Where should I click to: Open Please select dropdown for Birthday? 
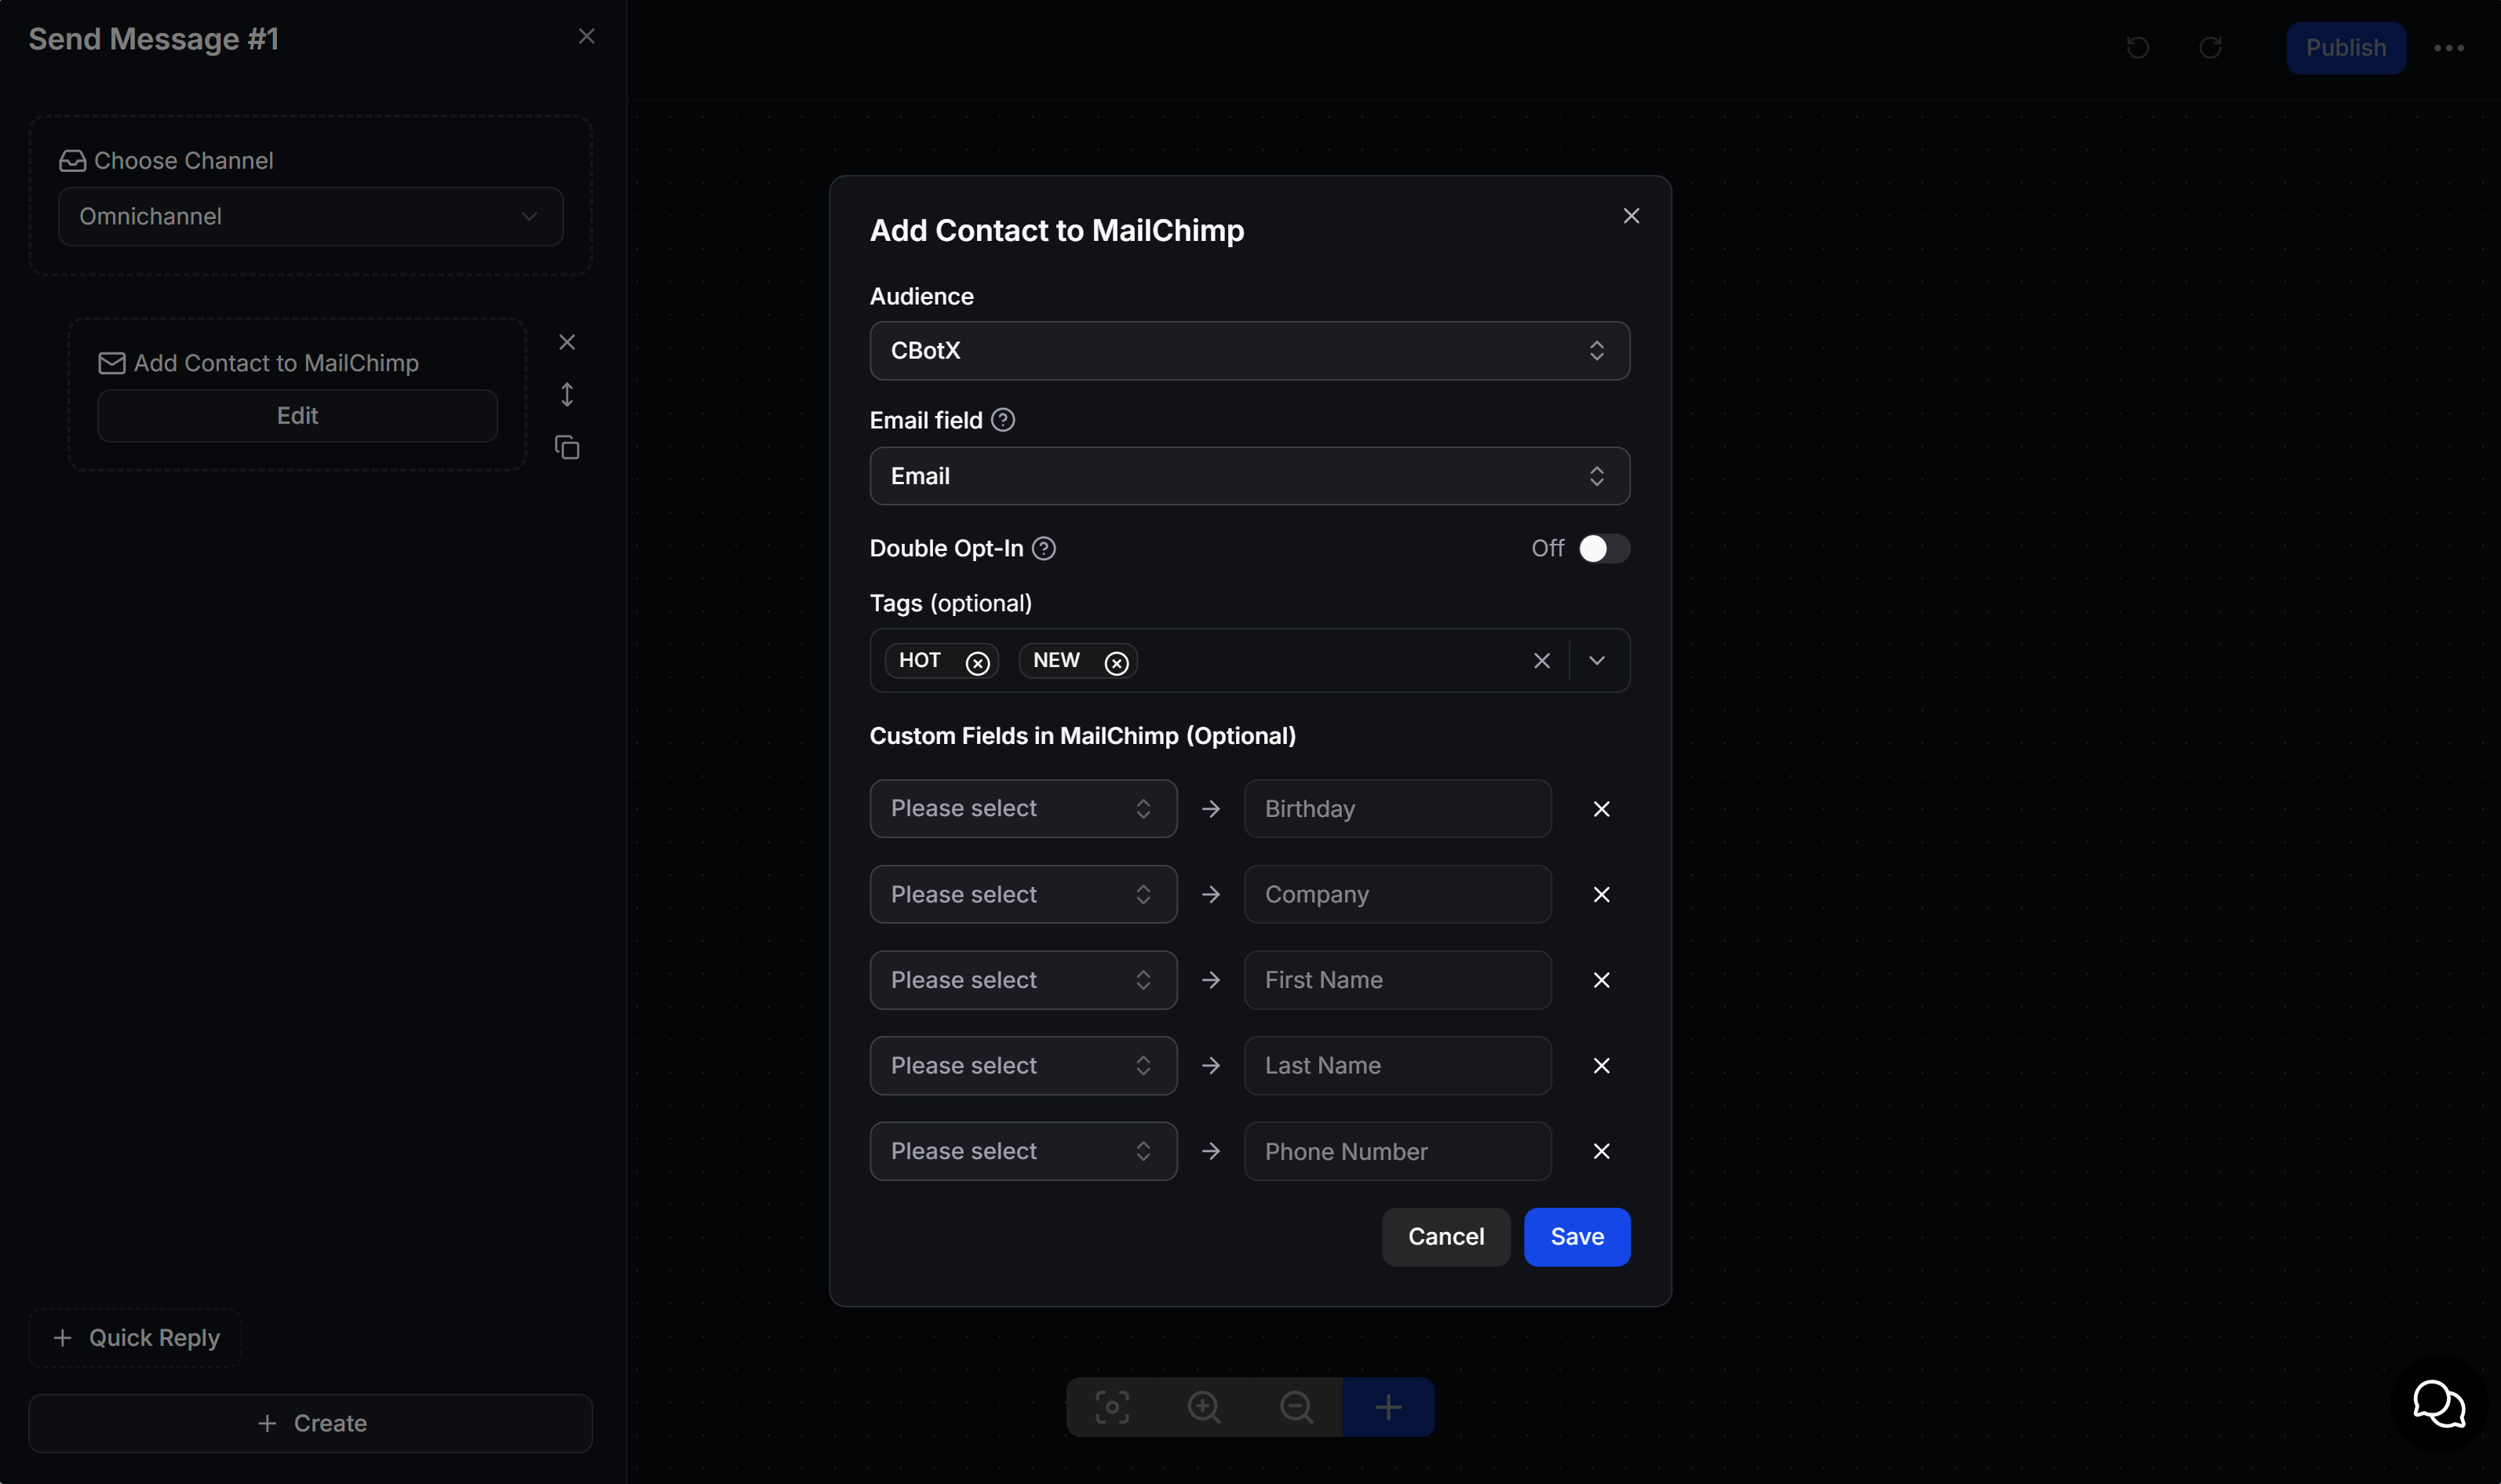(1023, 809)
